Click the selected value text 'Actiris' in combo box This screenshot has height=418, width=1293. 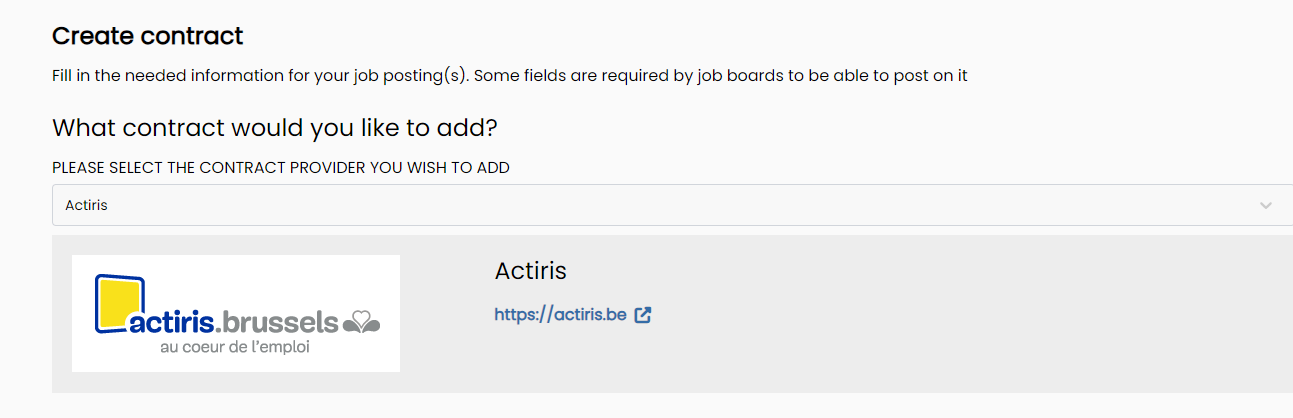tap(86, 205)
